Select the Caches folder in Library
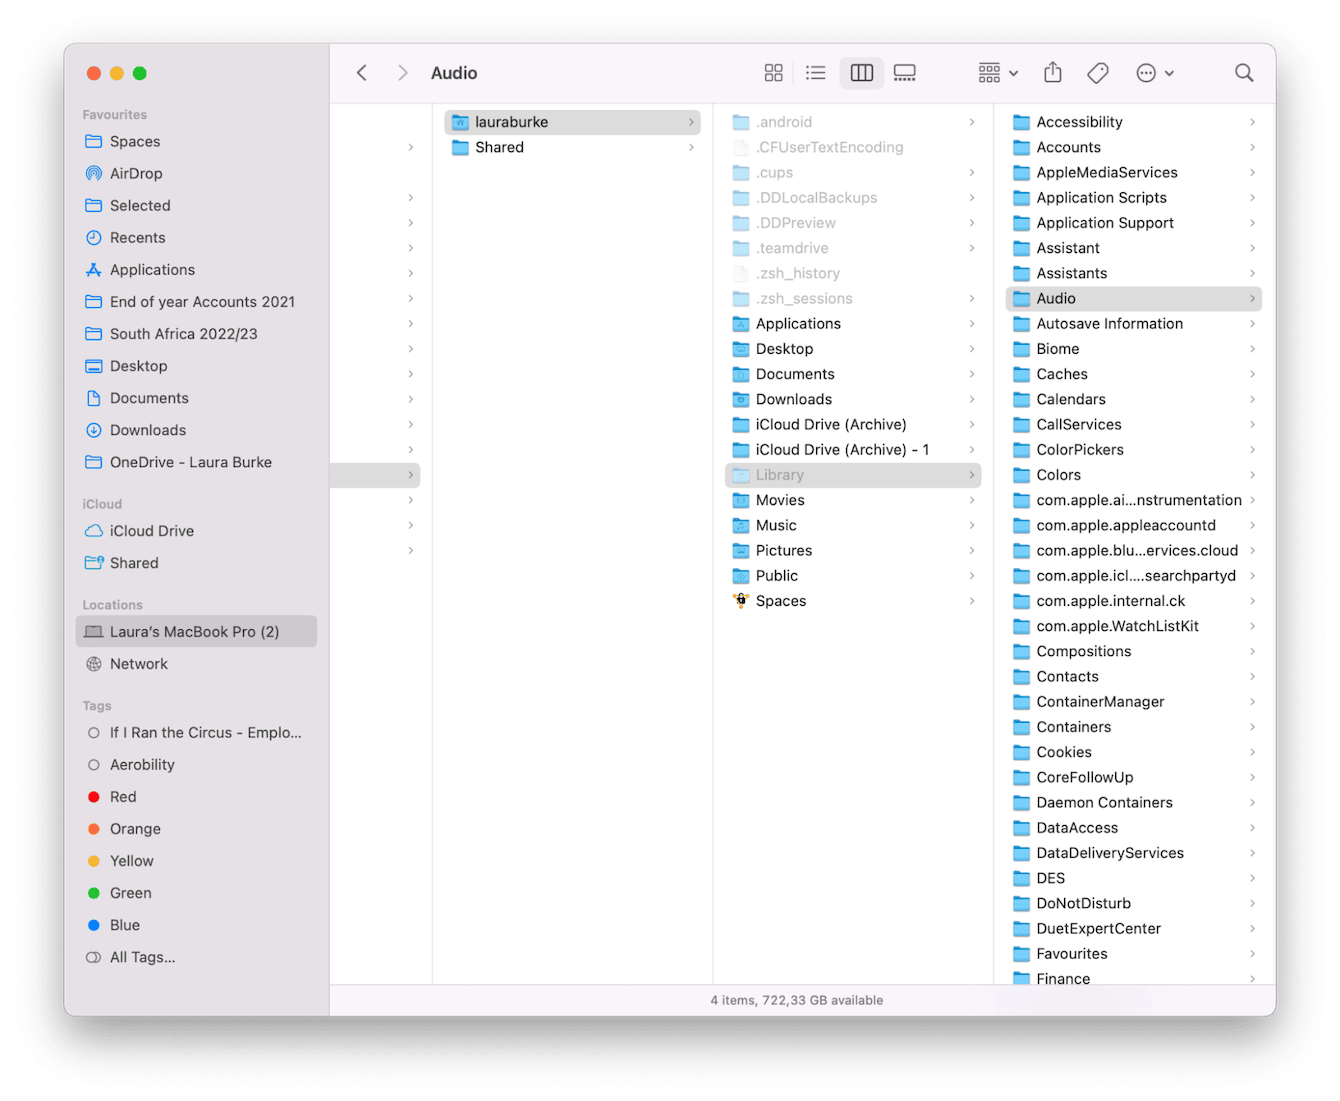1340x1101 pixels. point(1062,374)
